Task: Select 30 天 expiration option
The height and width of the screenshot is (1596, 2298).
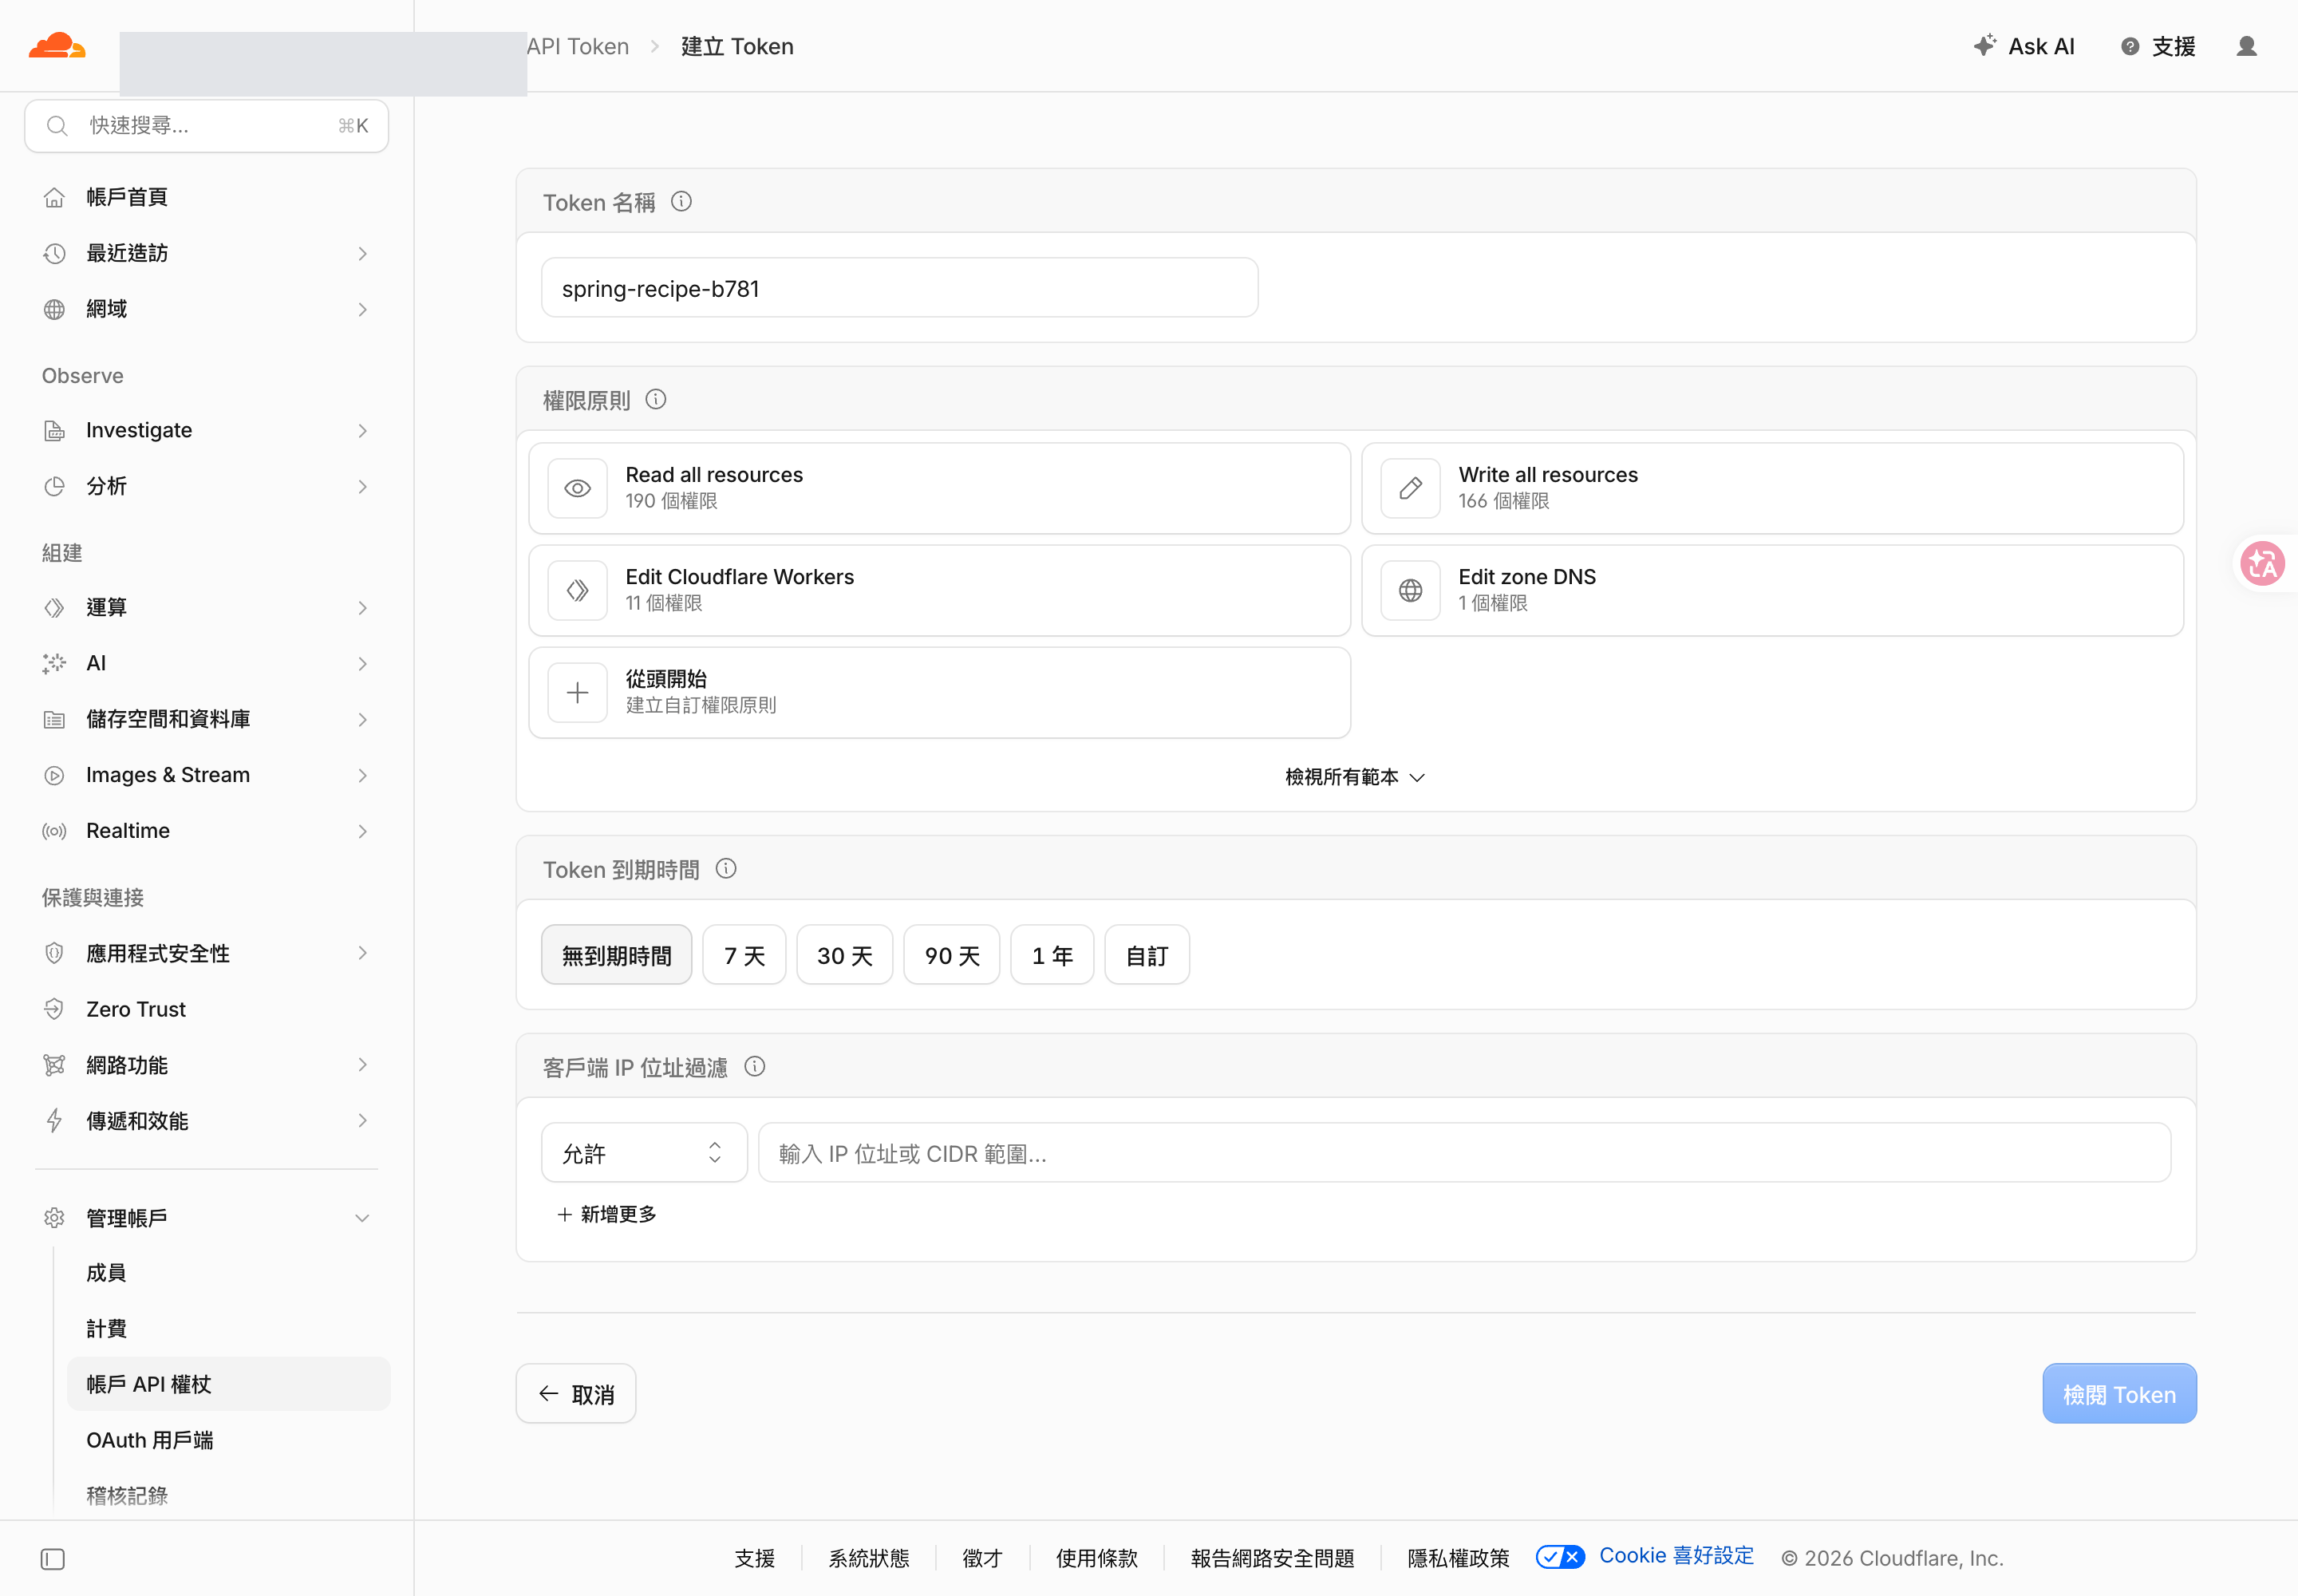Action: click(x=844, y=955)
